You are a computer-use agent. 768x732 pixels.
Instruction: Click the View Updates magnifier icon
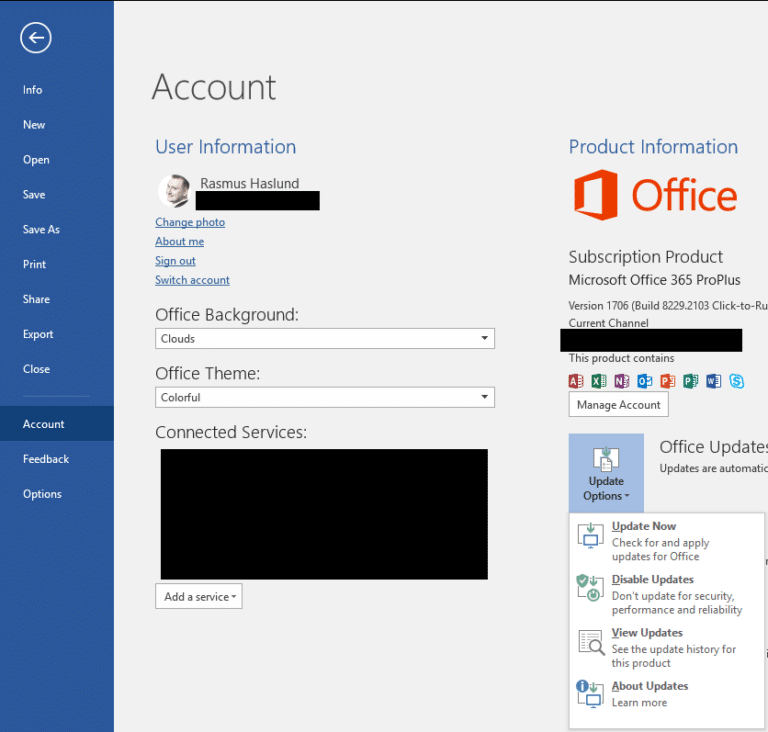coord(591,642)
